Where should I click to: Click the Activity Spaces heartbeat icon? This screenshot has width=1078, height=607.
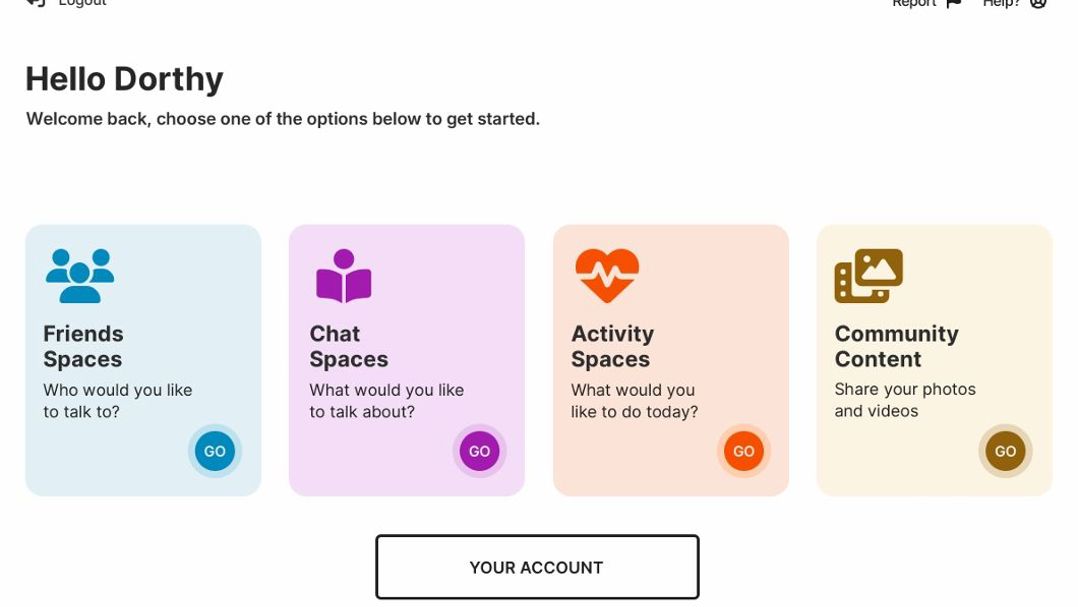pyautogui.click(x=607, y=275)
